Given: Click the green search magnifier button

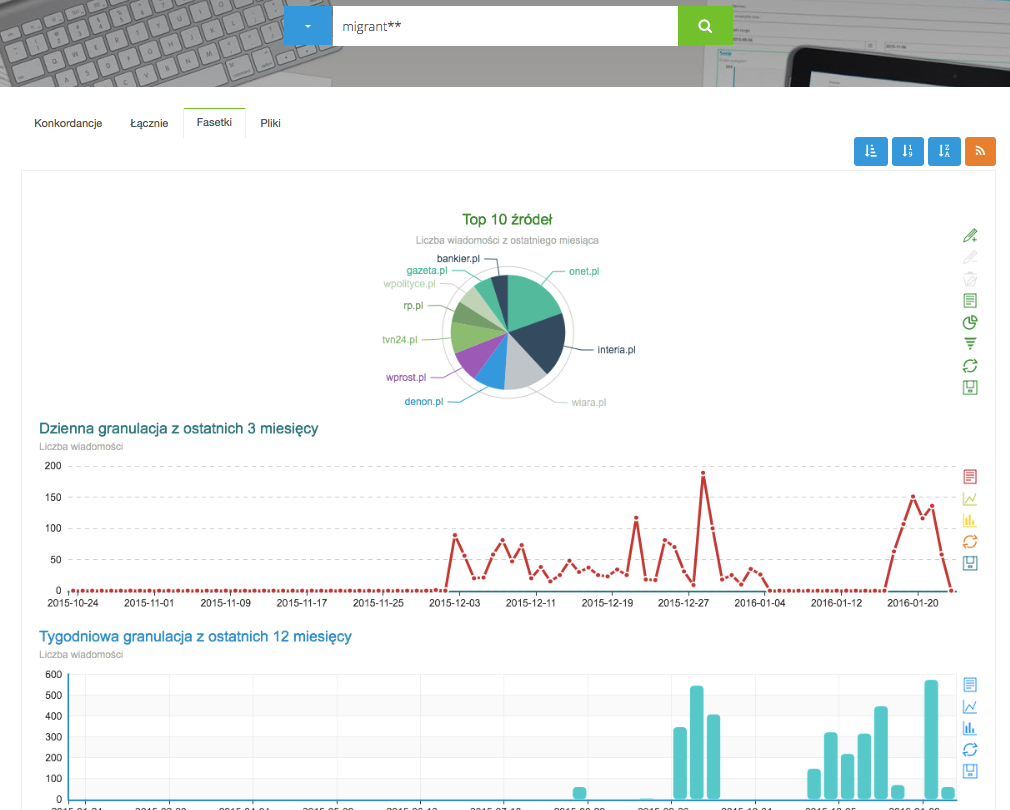Looking at the screenshot, I should point(705,26).
